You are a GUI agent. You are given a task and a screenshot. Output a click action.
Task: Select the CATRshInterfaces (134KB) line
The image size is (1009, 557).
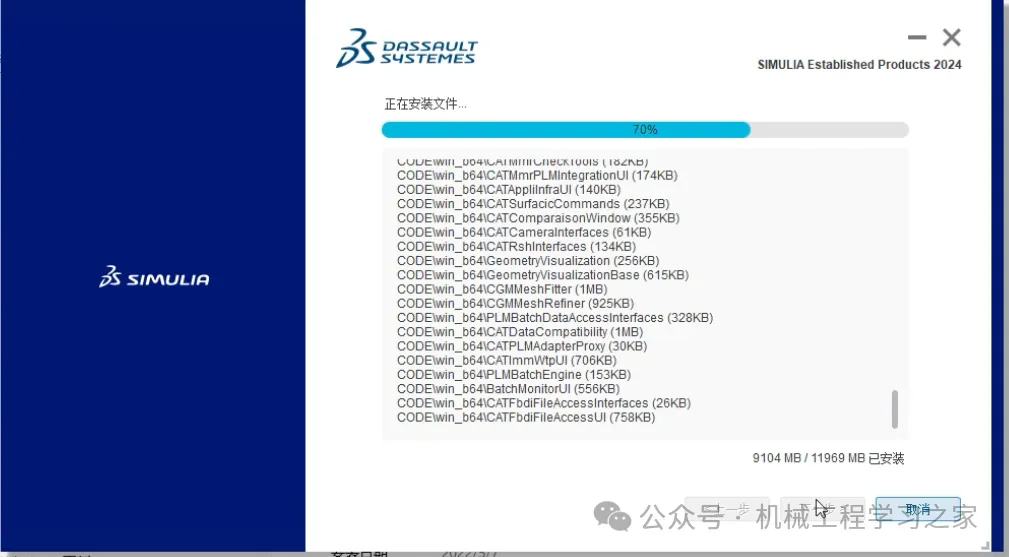click(x=517, y=246)
